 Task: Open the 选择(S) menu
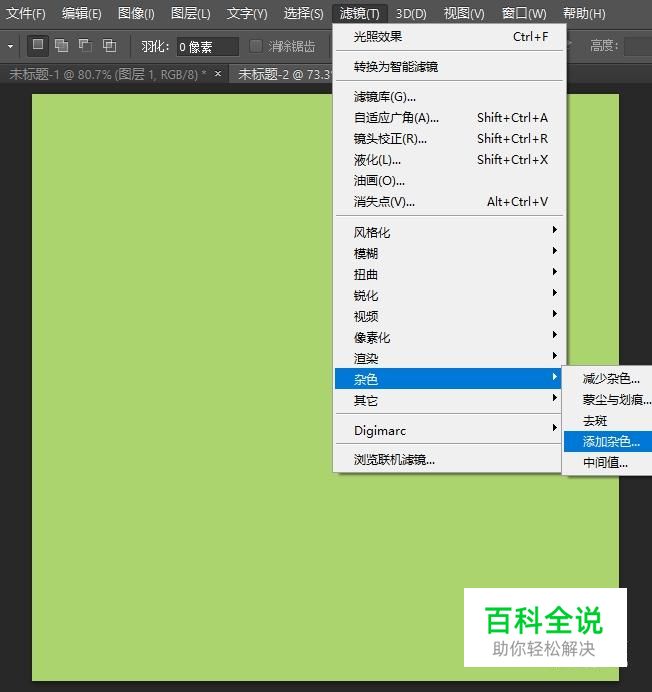click(x=303, y=14)
